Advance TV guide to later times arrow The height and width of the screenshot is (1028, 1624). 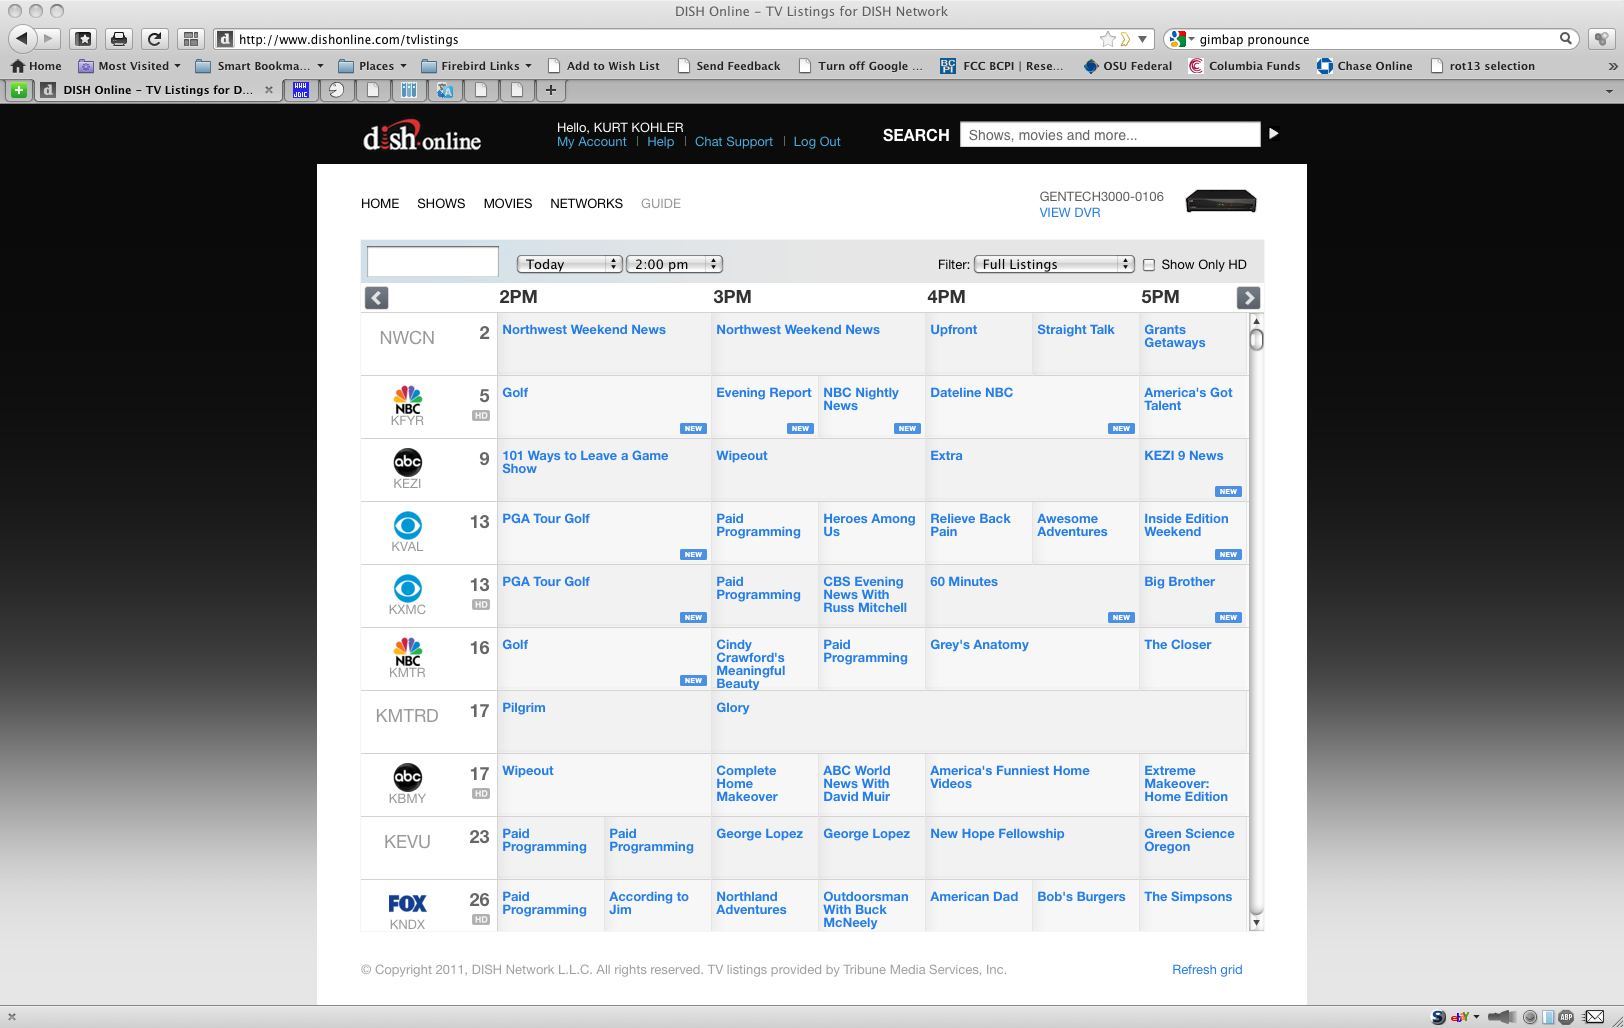click(1248, 298)
